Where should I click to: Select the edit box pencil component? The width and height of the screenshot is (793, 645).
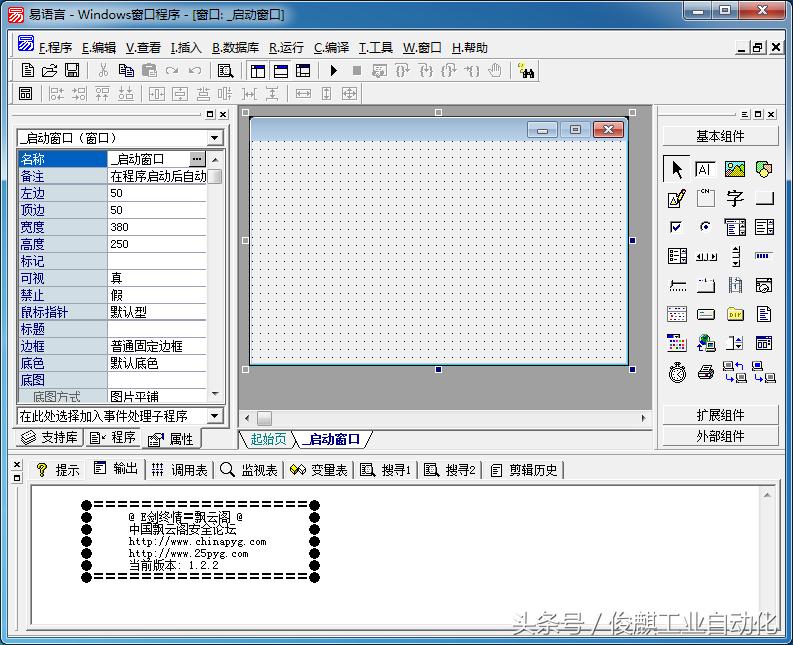pos(677,198)
